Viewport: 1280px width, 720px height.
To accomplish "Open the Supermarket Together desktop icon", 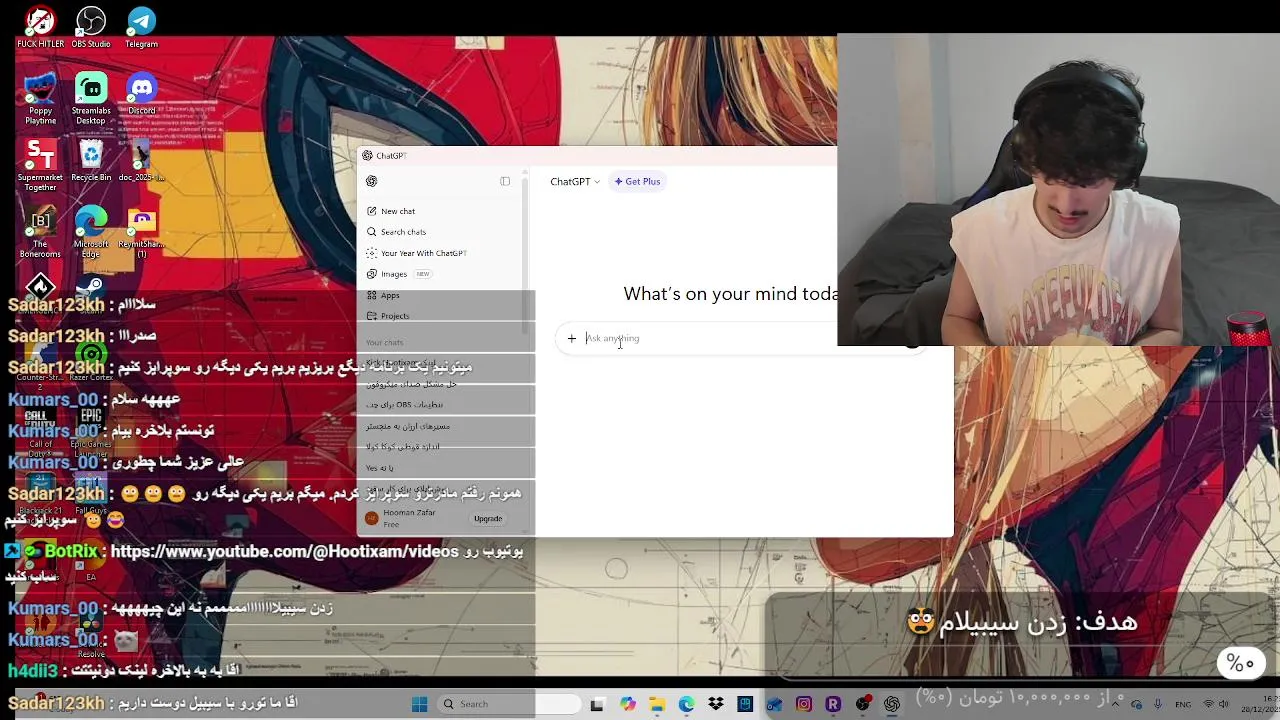I will pyautogui.click(x=41, y=165).
